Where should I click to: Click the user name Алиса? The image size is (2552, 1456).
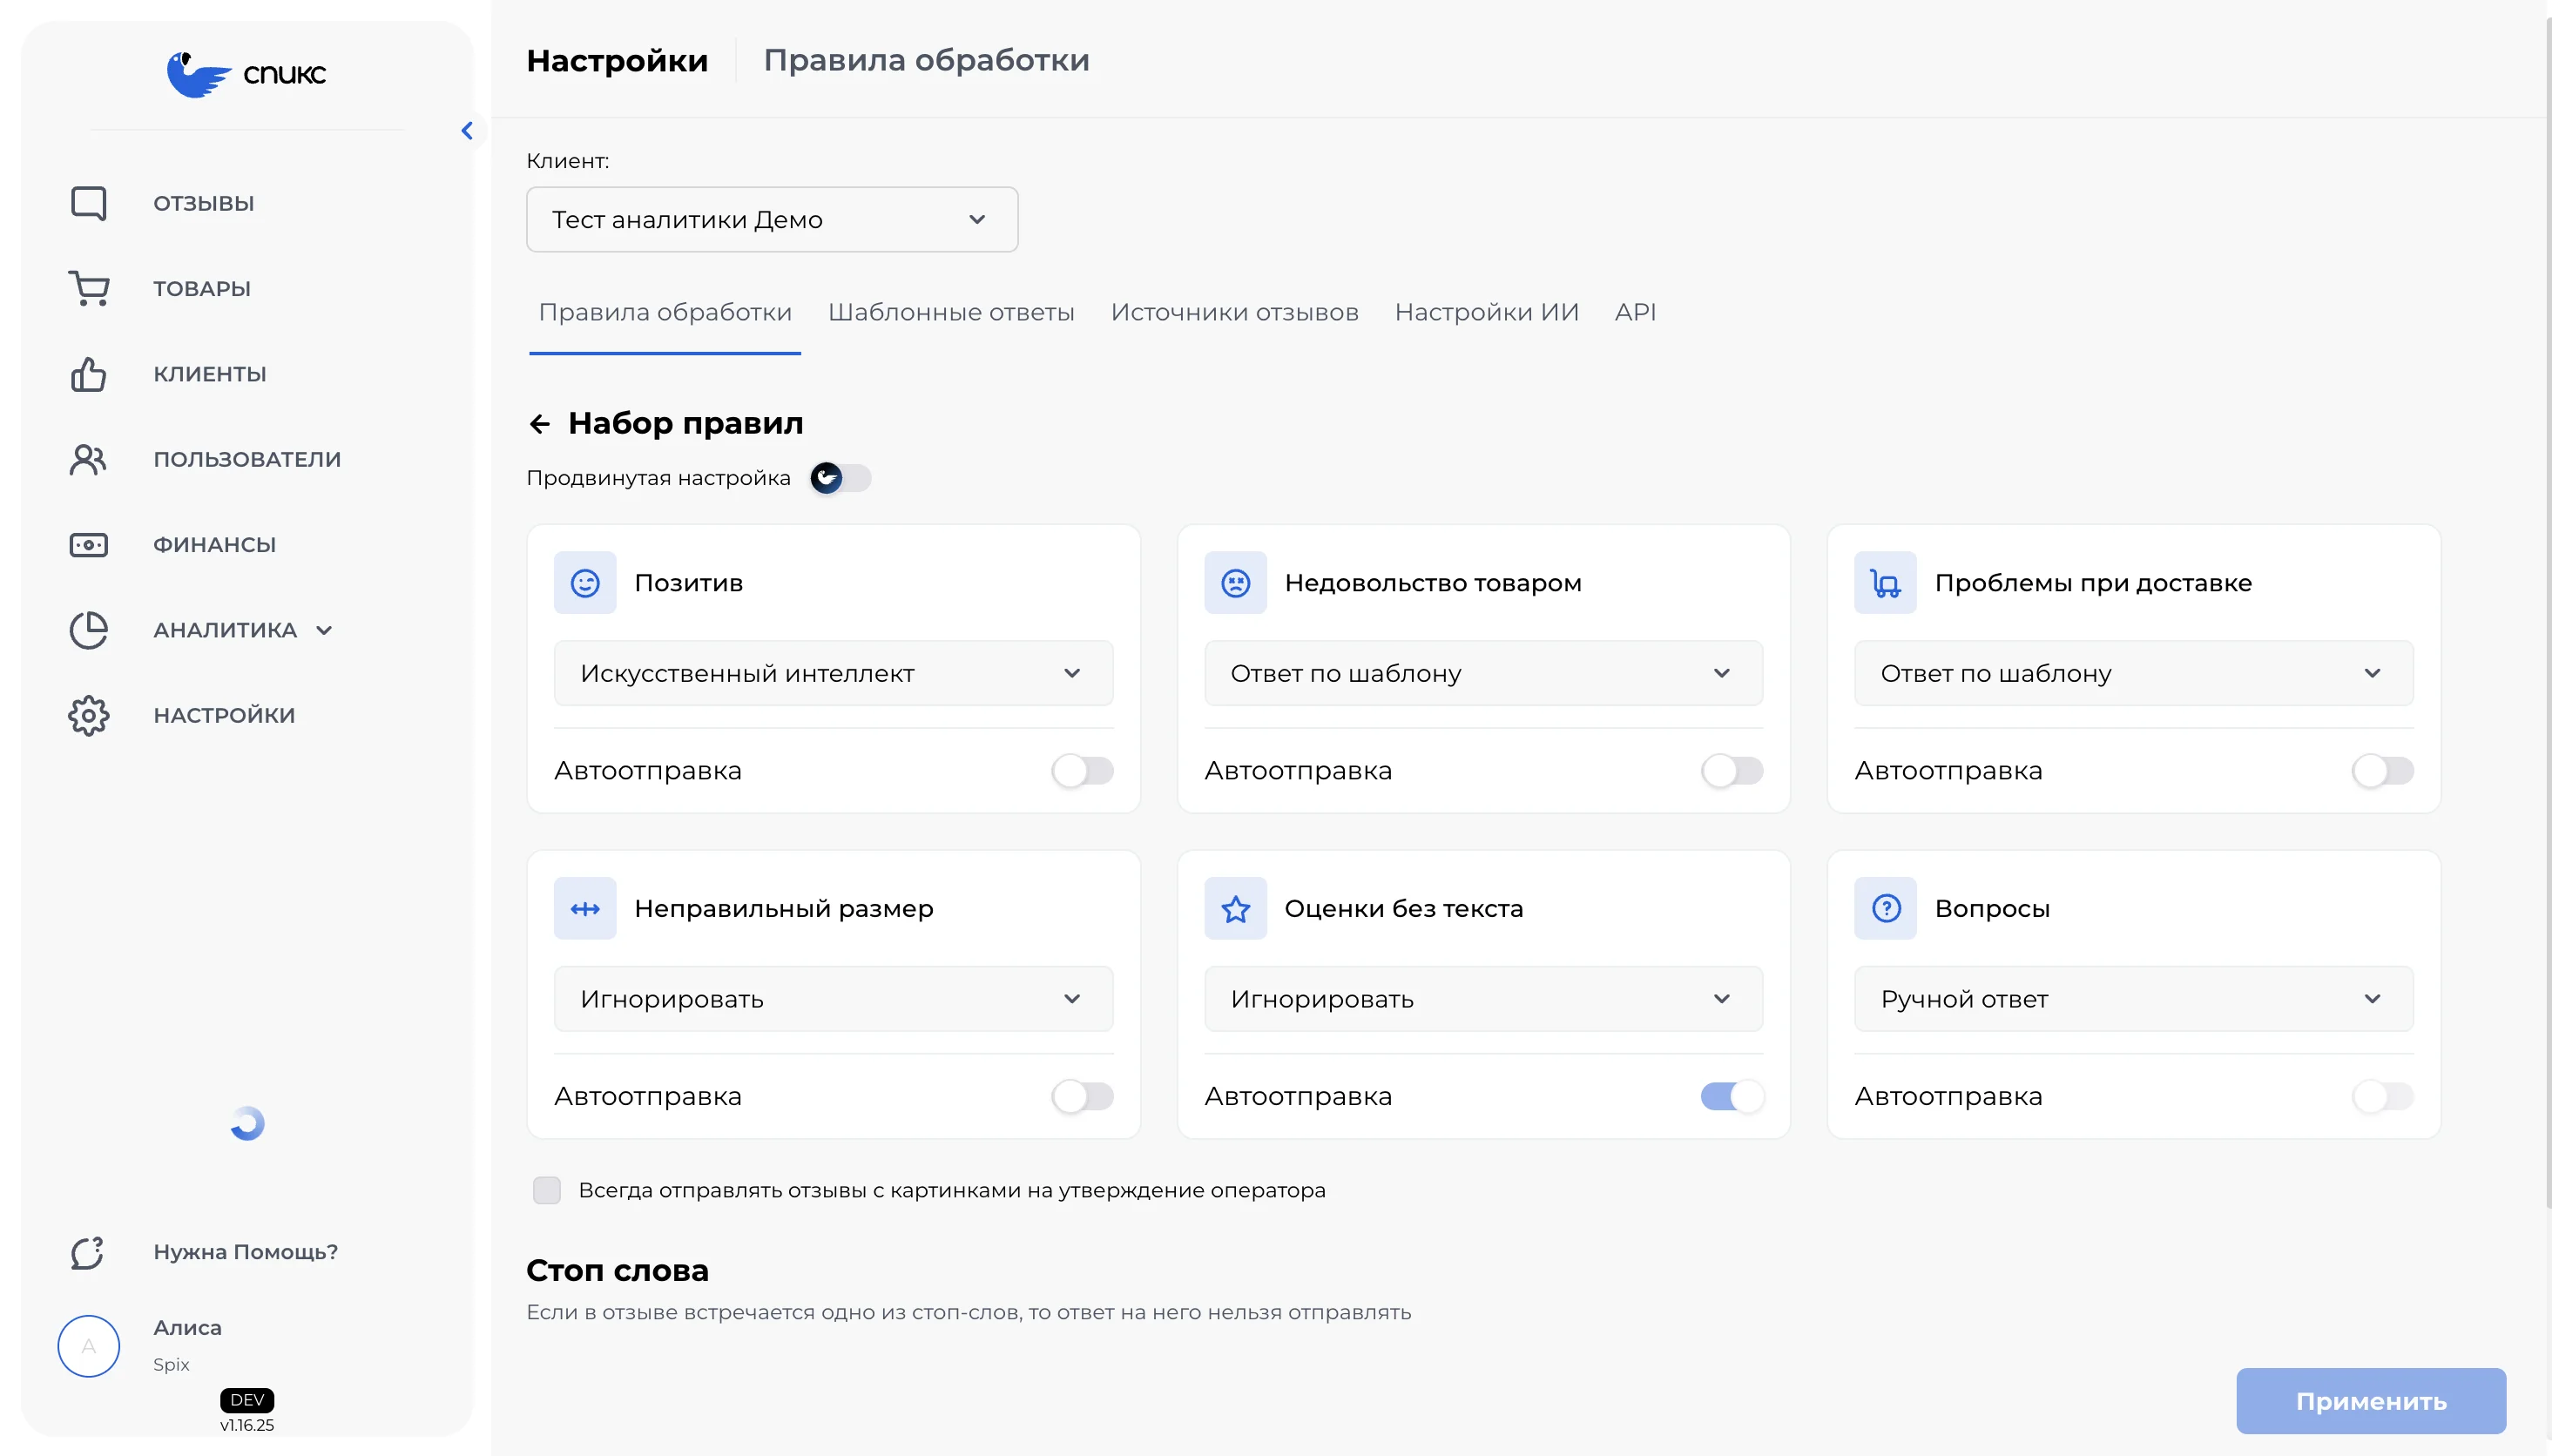187,1327
